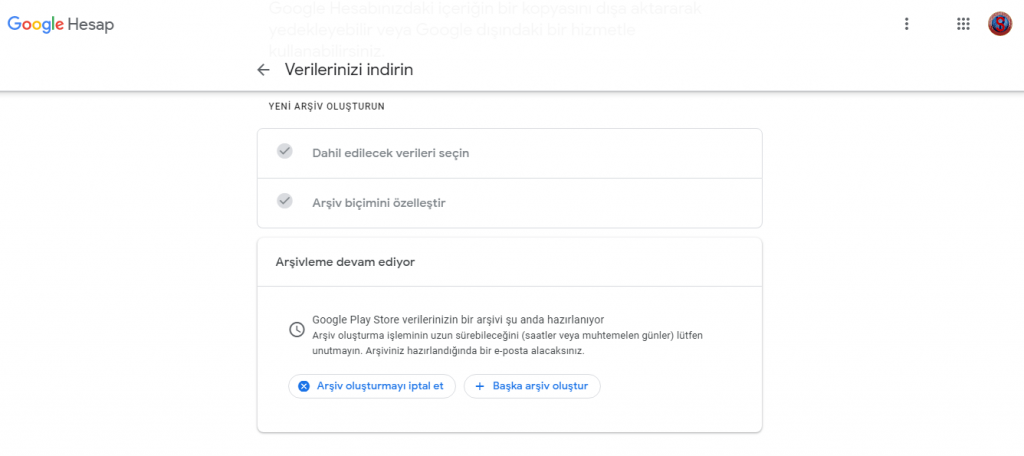Click the Google Hesap logo
This screenshot has height=456, width=1024.
[61, 25]
